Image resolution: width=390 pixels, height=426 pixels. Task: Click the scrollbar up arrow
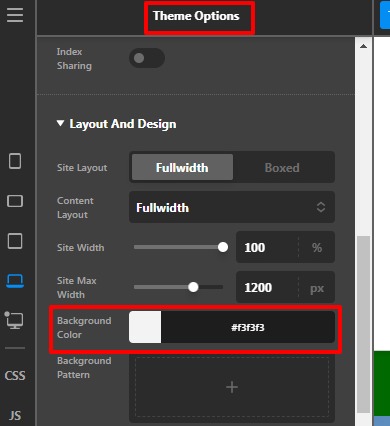tap(363, 46)
